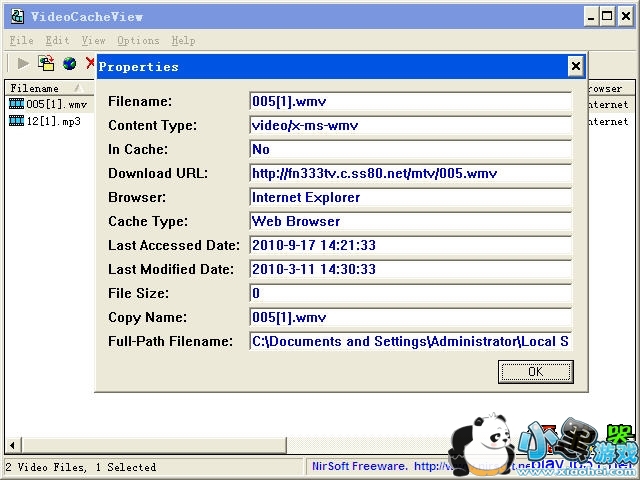
Task: Click the film icon beside 005[1].wmv
Action: (x=16, y=104)
